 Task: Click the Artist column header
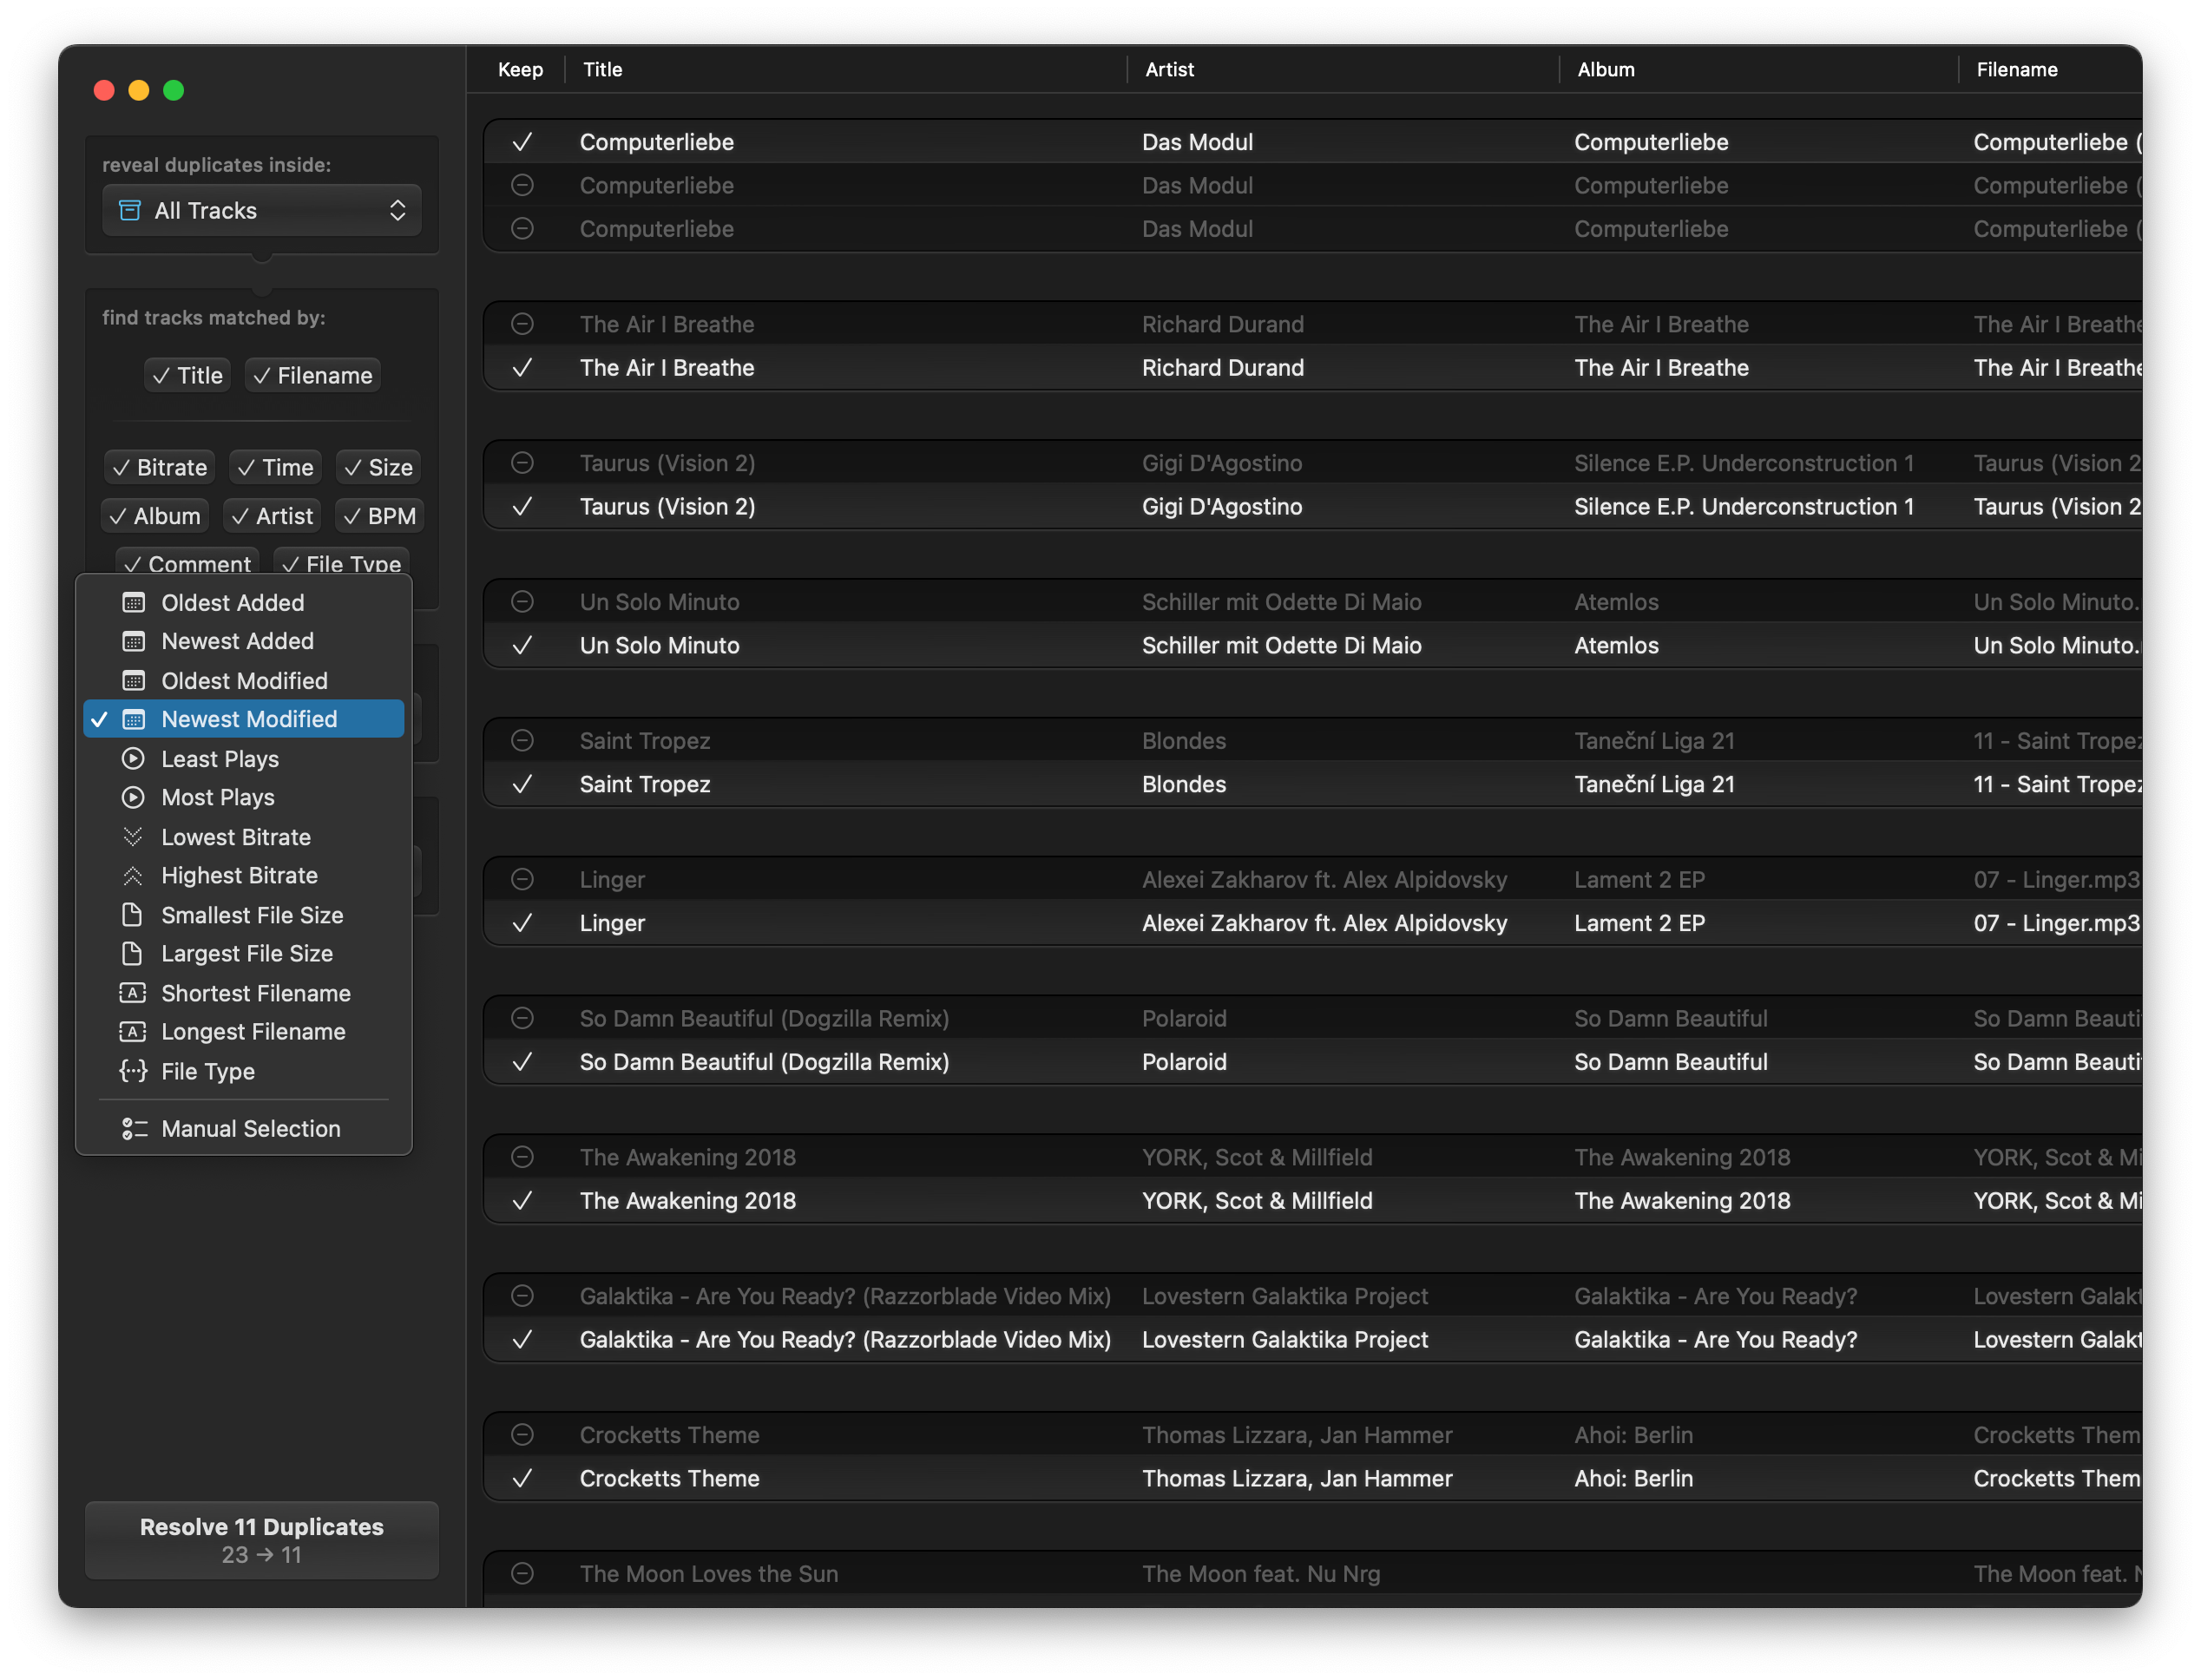click(x=1169, y=69)
